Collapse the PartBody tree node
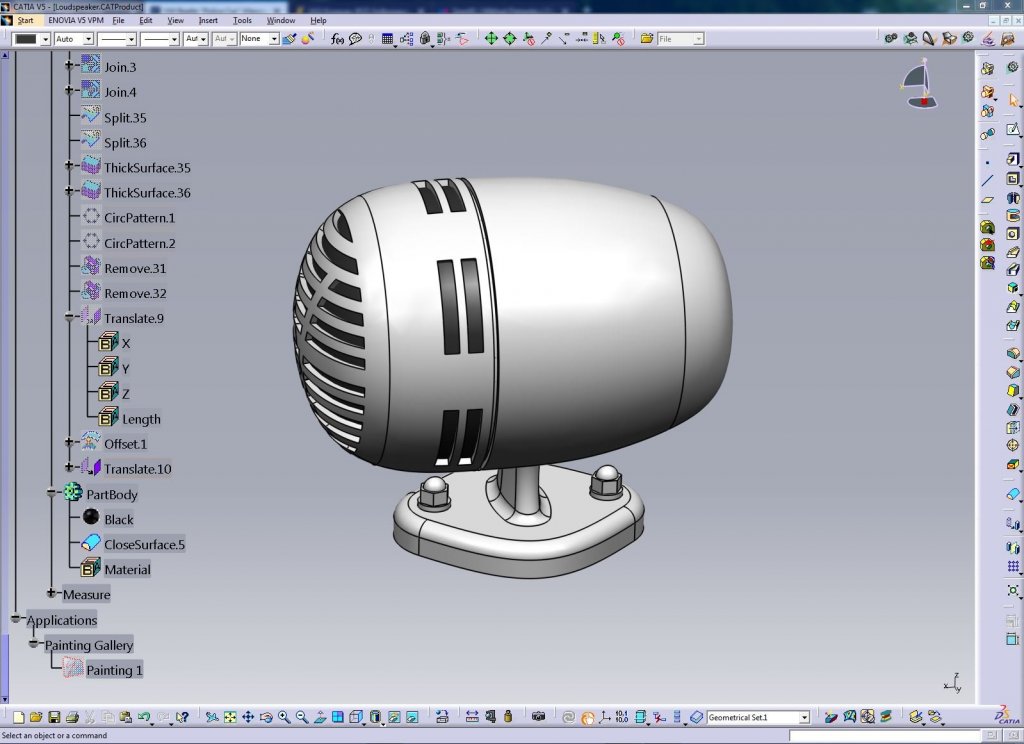Image resolution: width=1024 pixels, height=744 pixels. pyautogui.click(x=52, y=493)
